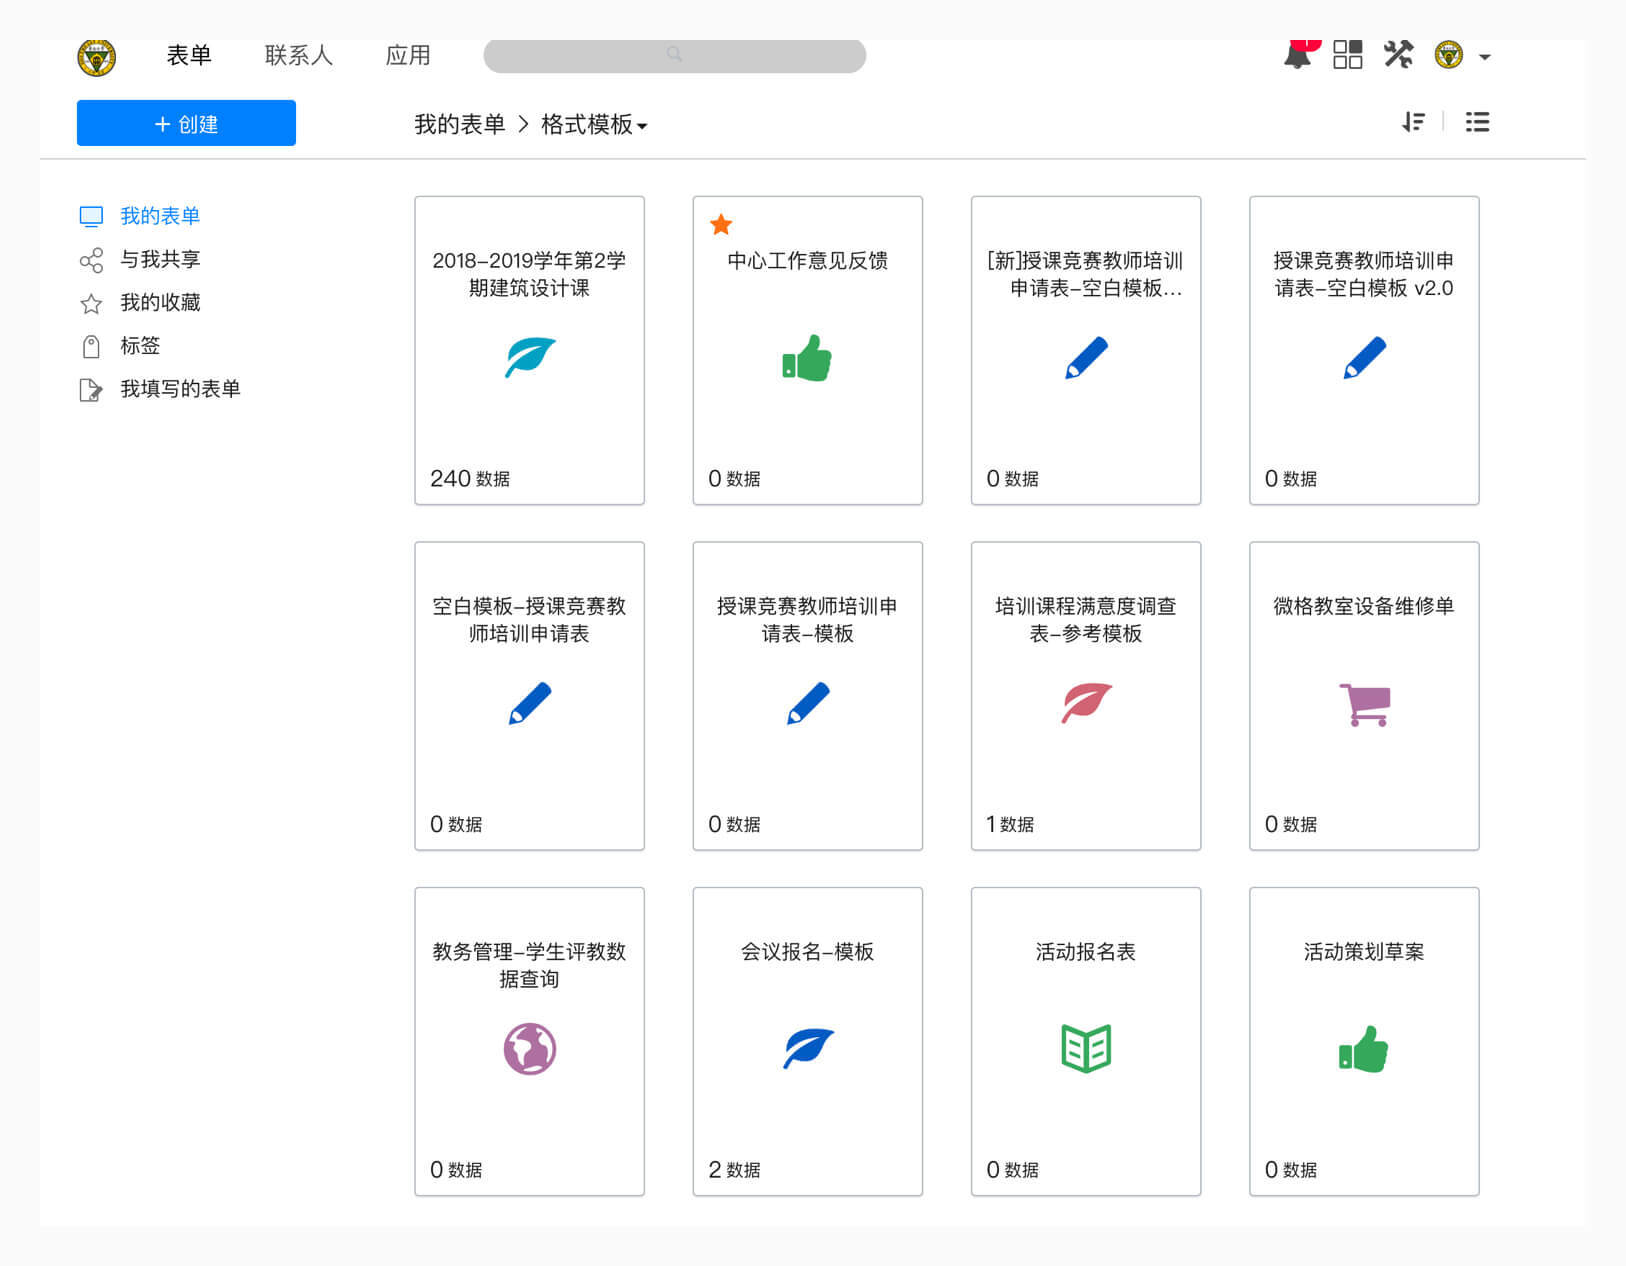Open the 联系人 tab
Image resolution: width=1626 pixels, height=1266 pixels.
pos(298,55)
